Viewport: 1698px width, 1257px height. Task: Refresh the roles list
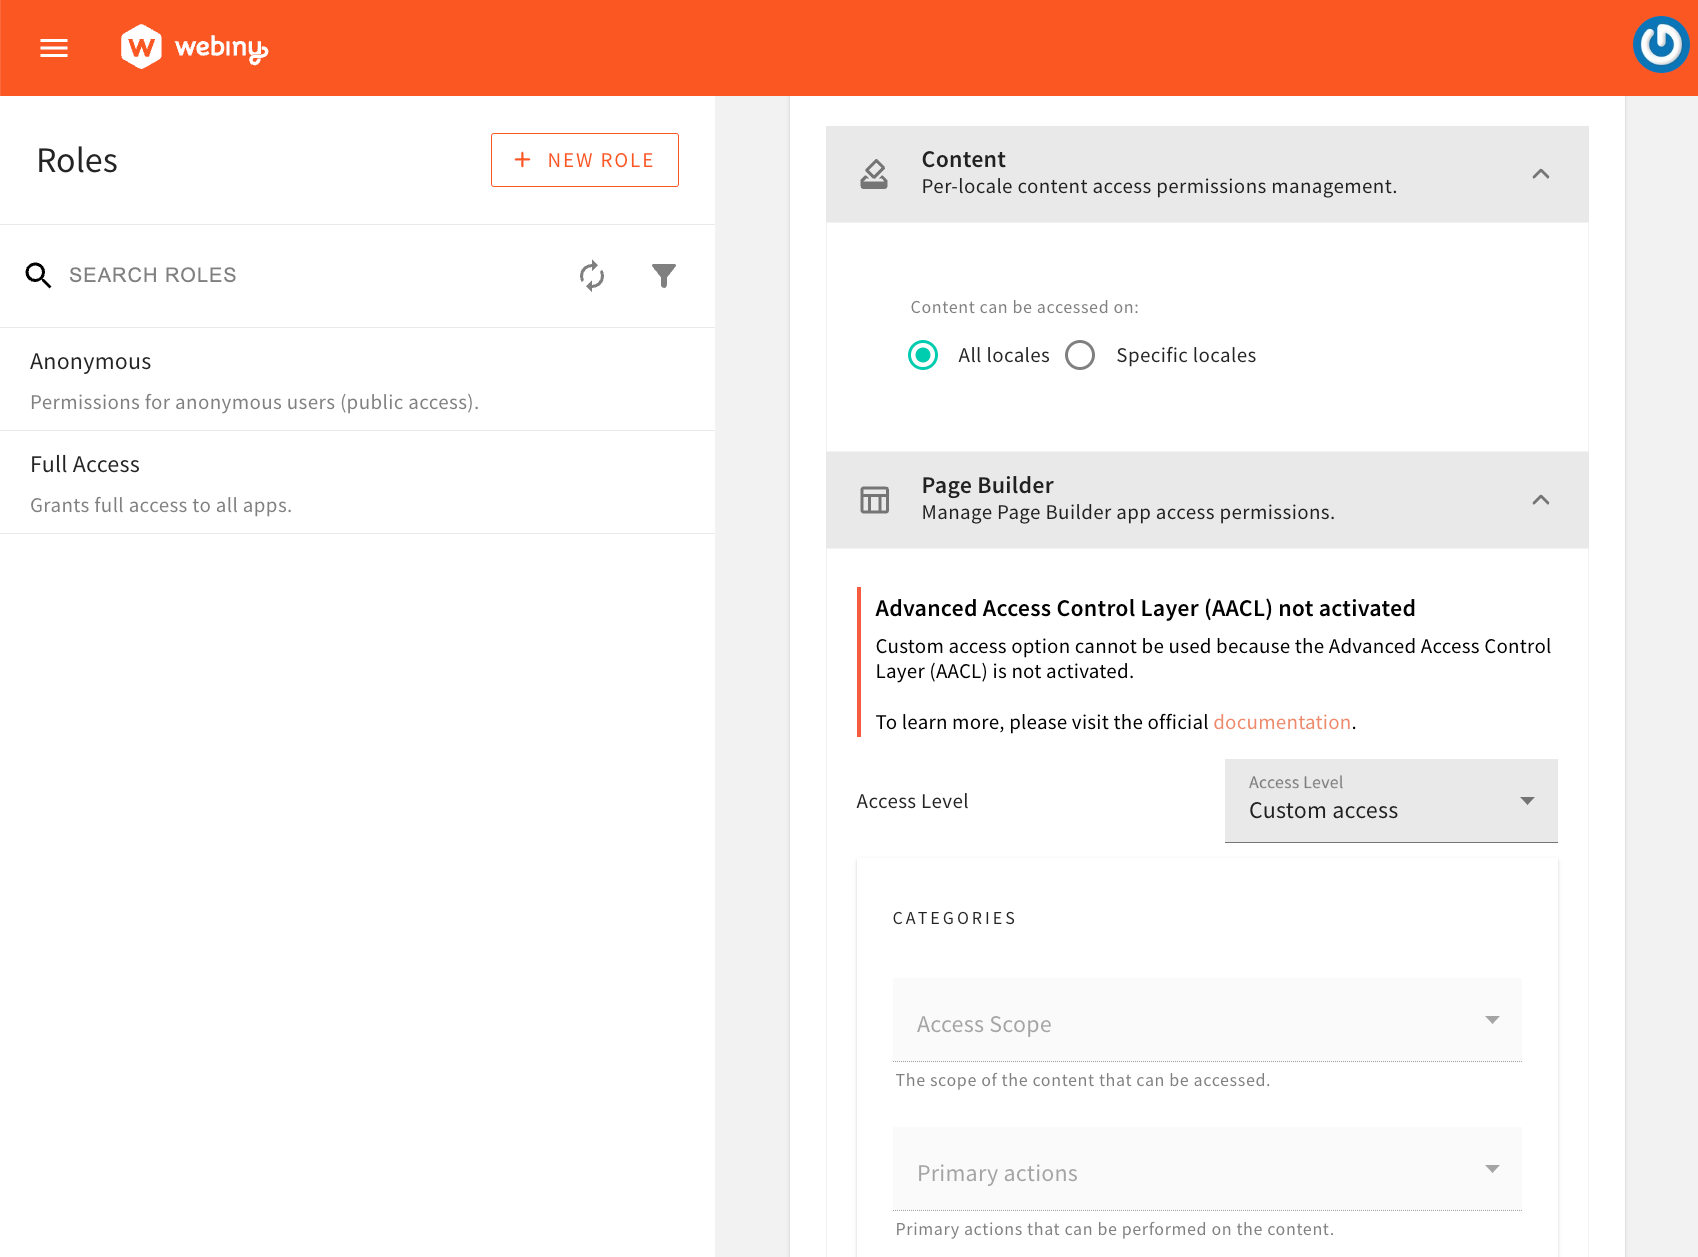click(592, 276)
